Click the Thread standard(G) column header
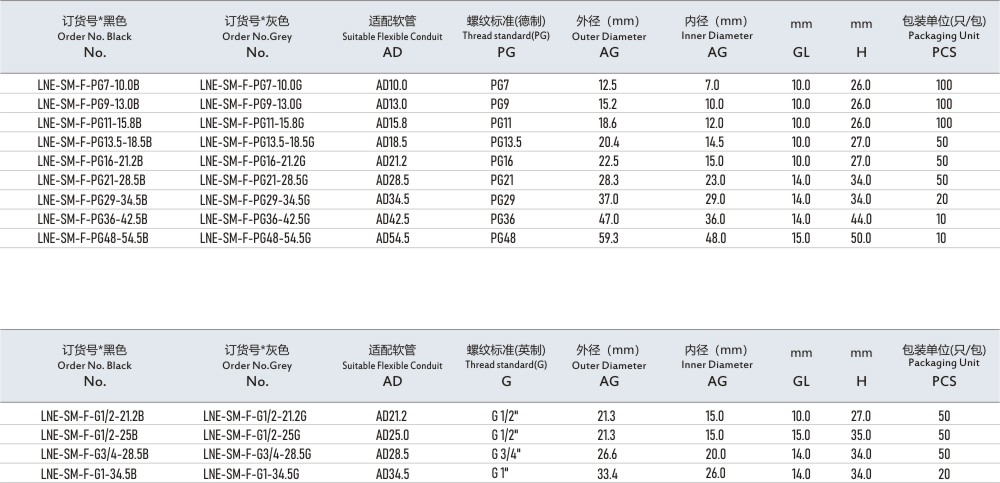Image resolution: width=1000 pixels, height=483 pixels. (506, 365)
